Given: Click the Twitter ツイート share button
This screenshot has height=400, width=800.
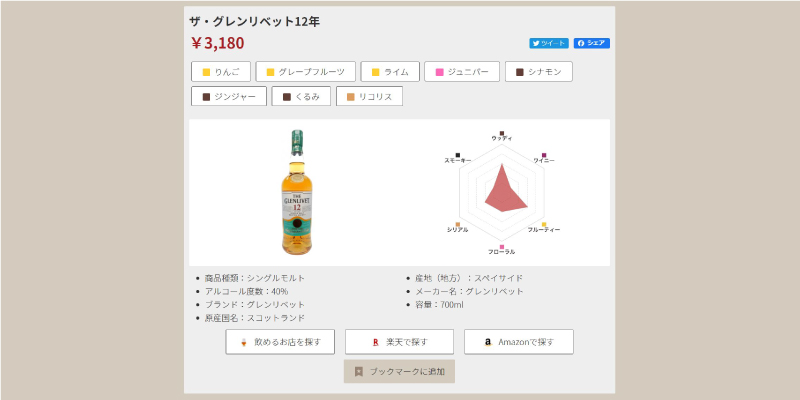Looking at the screenshot, I should [548, 43].
